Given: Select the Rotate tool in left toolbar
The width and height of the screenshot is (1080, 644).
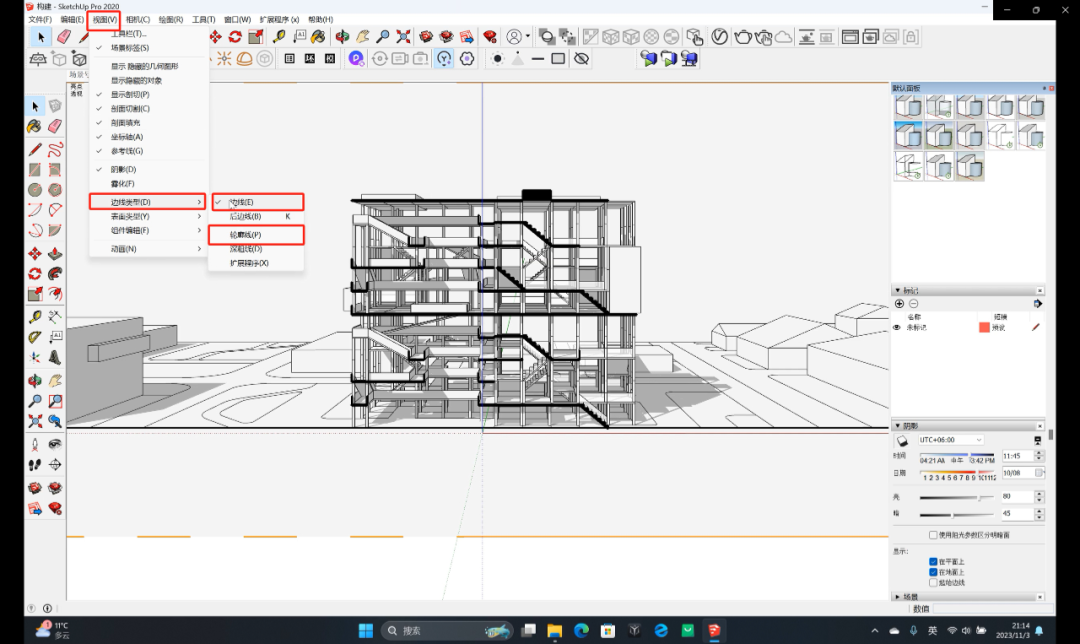Looking at the screenshot, I should click(x=34, y=273).
